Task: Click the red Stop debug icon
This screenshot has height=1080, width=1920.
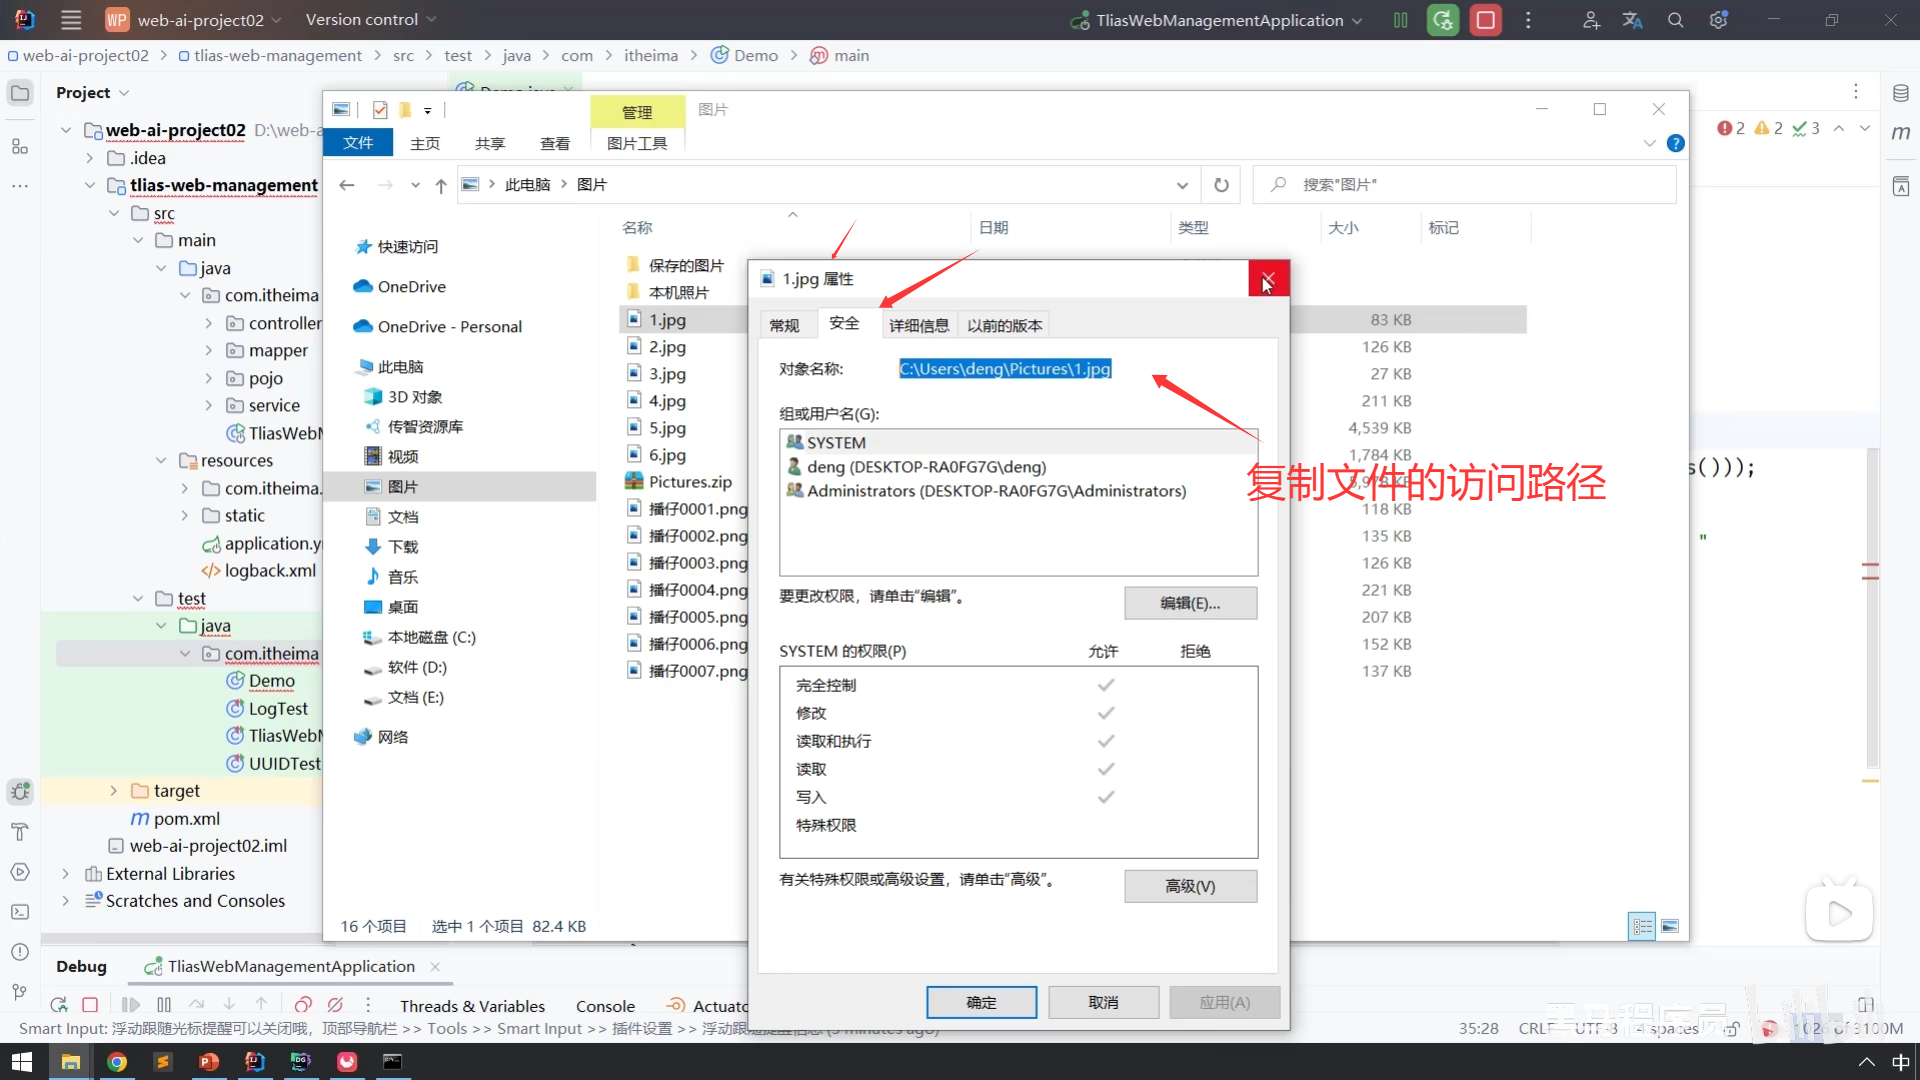Action: (90, 1005)
